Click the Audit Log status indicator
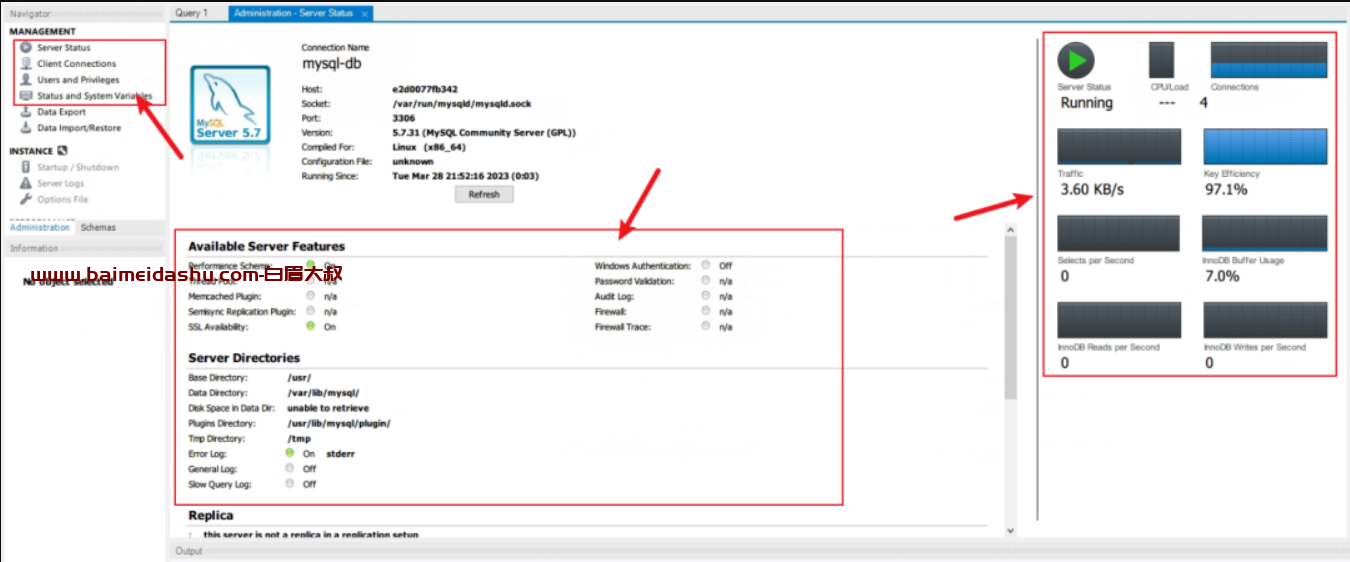The image size is (1350, 562). coord(706,296)
